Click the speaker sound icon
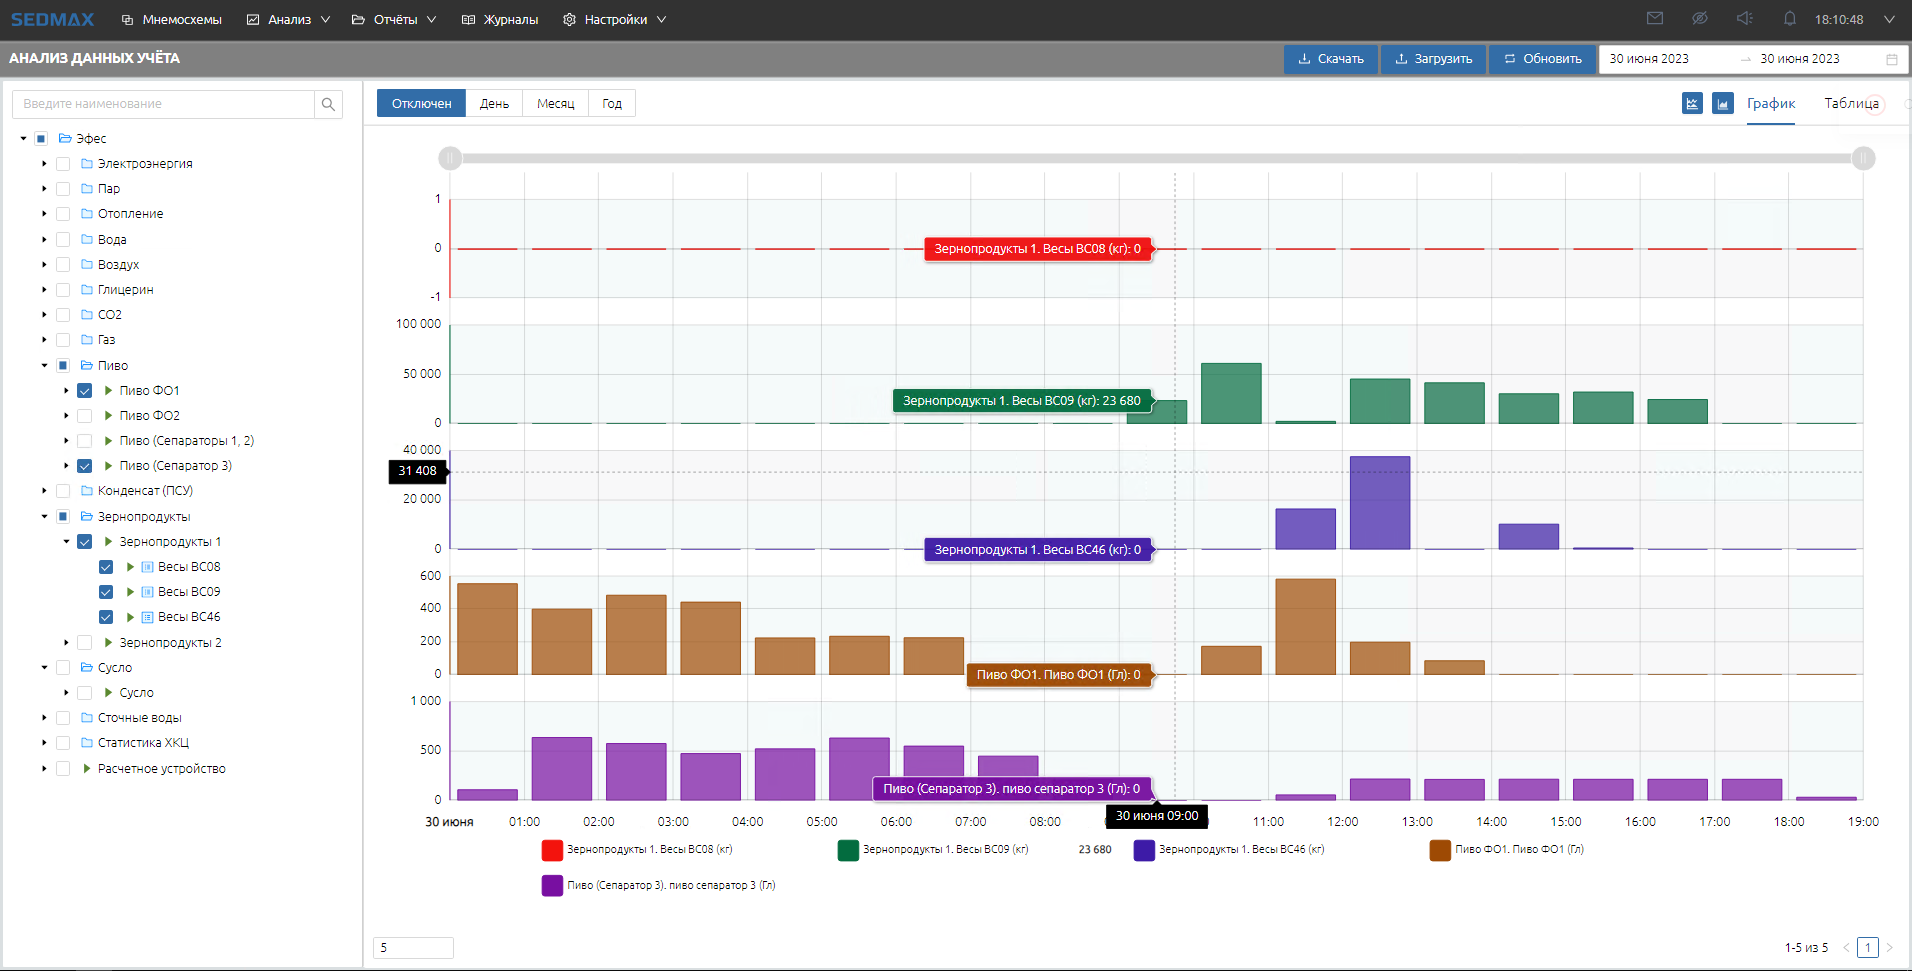The width and height of the screenshot is (1912, 971). click(x=1744, y=19)
